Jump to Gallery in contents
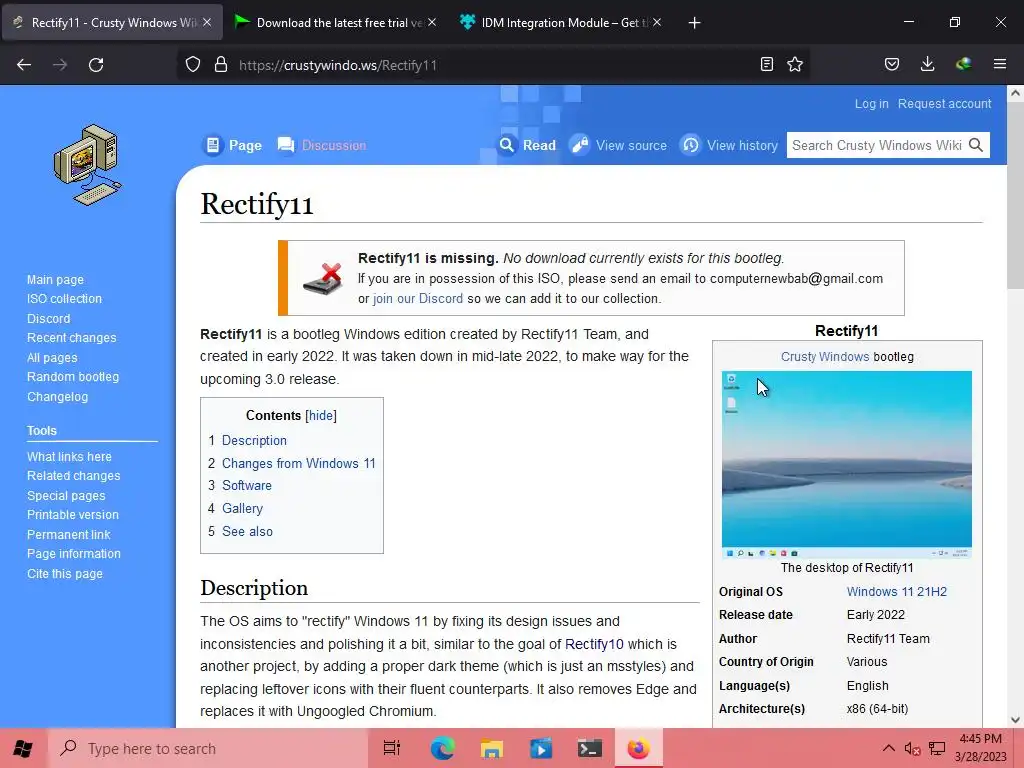The image size is (1024, 768). pos(242,509)
